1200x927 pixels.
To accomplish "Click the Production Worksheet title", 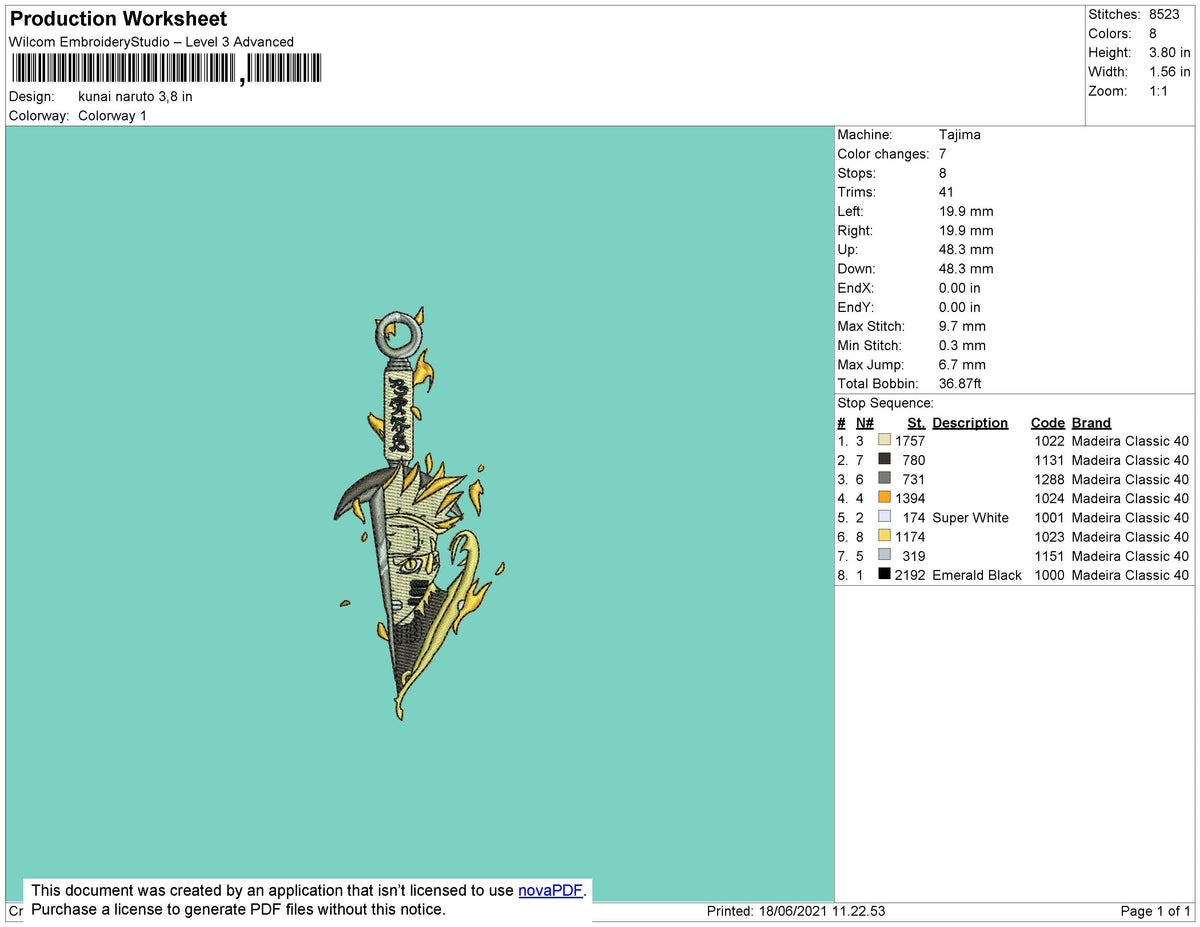I will tap(118, 19).
